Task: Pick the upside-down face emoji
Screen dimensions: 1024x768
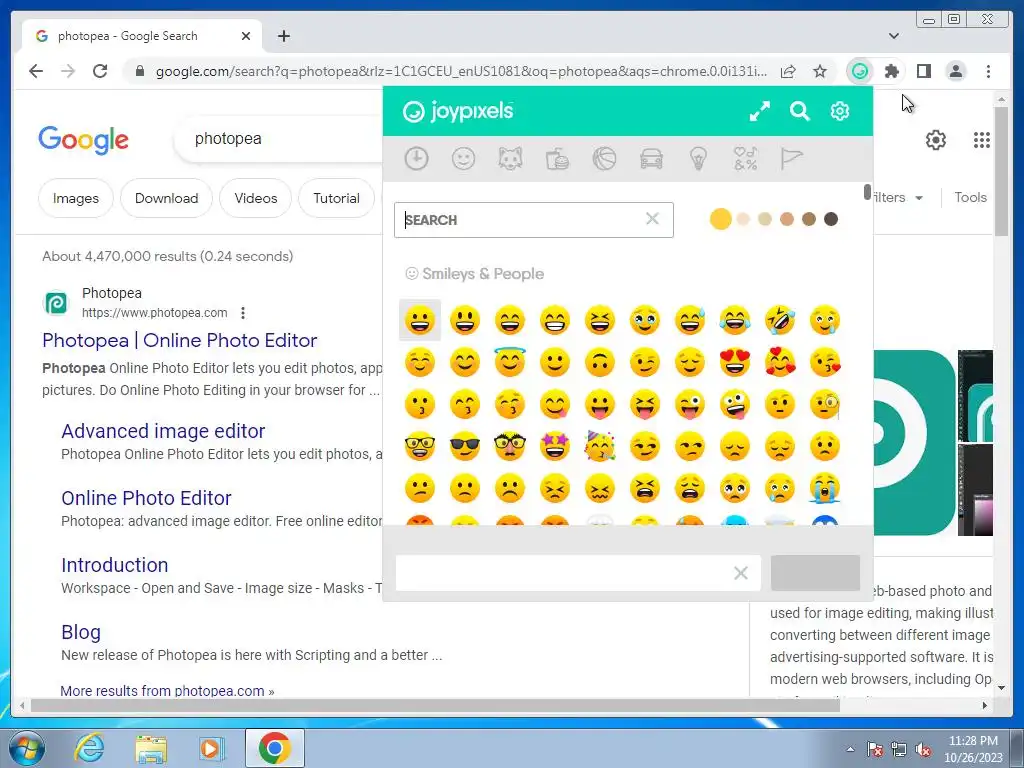Action: click(600, 362)
